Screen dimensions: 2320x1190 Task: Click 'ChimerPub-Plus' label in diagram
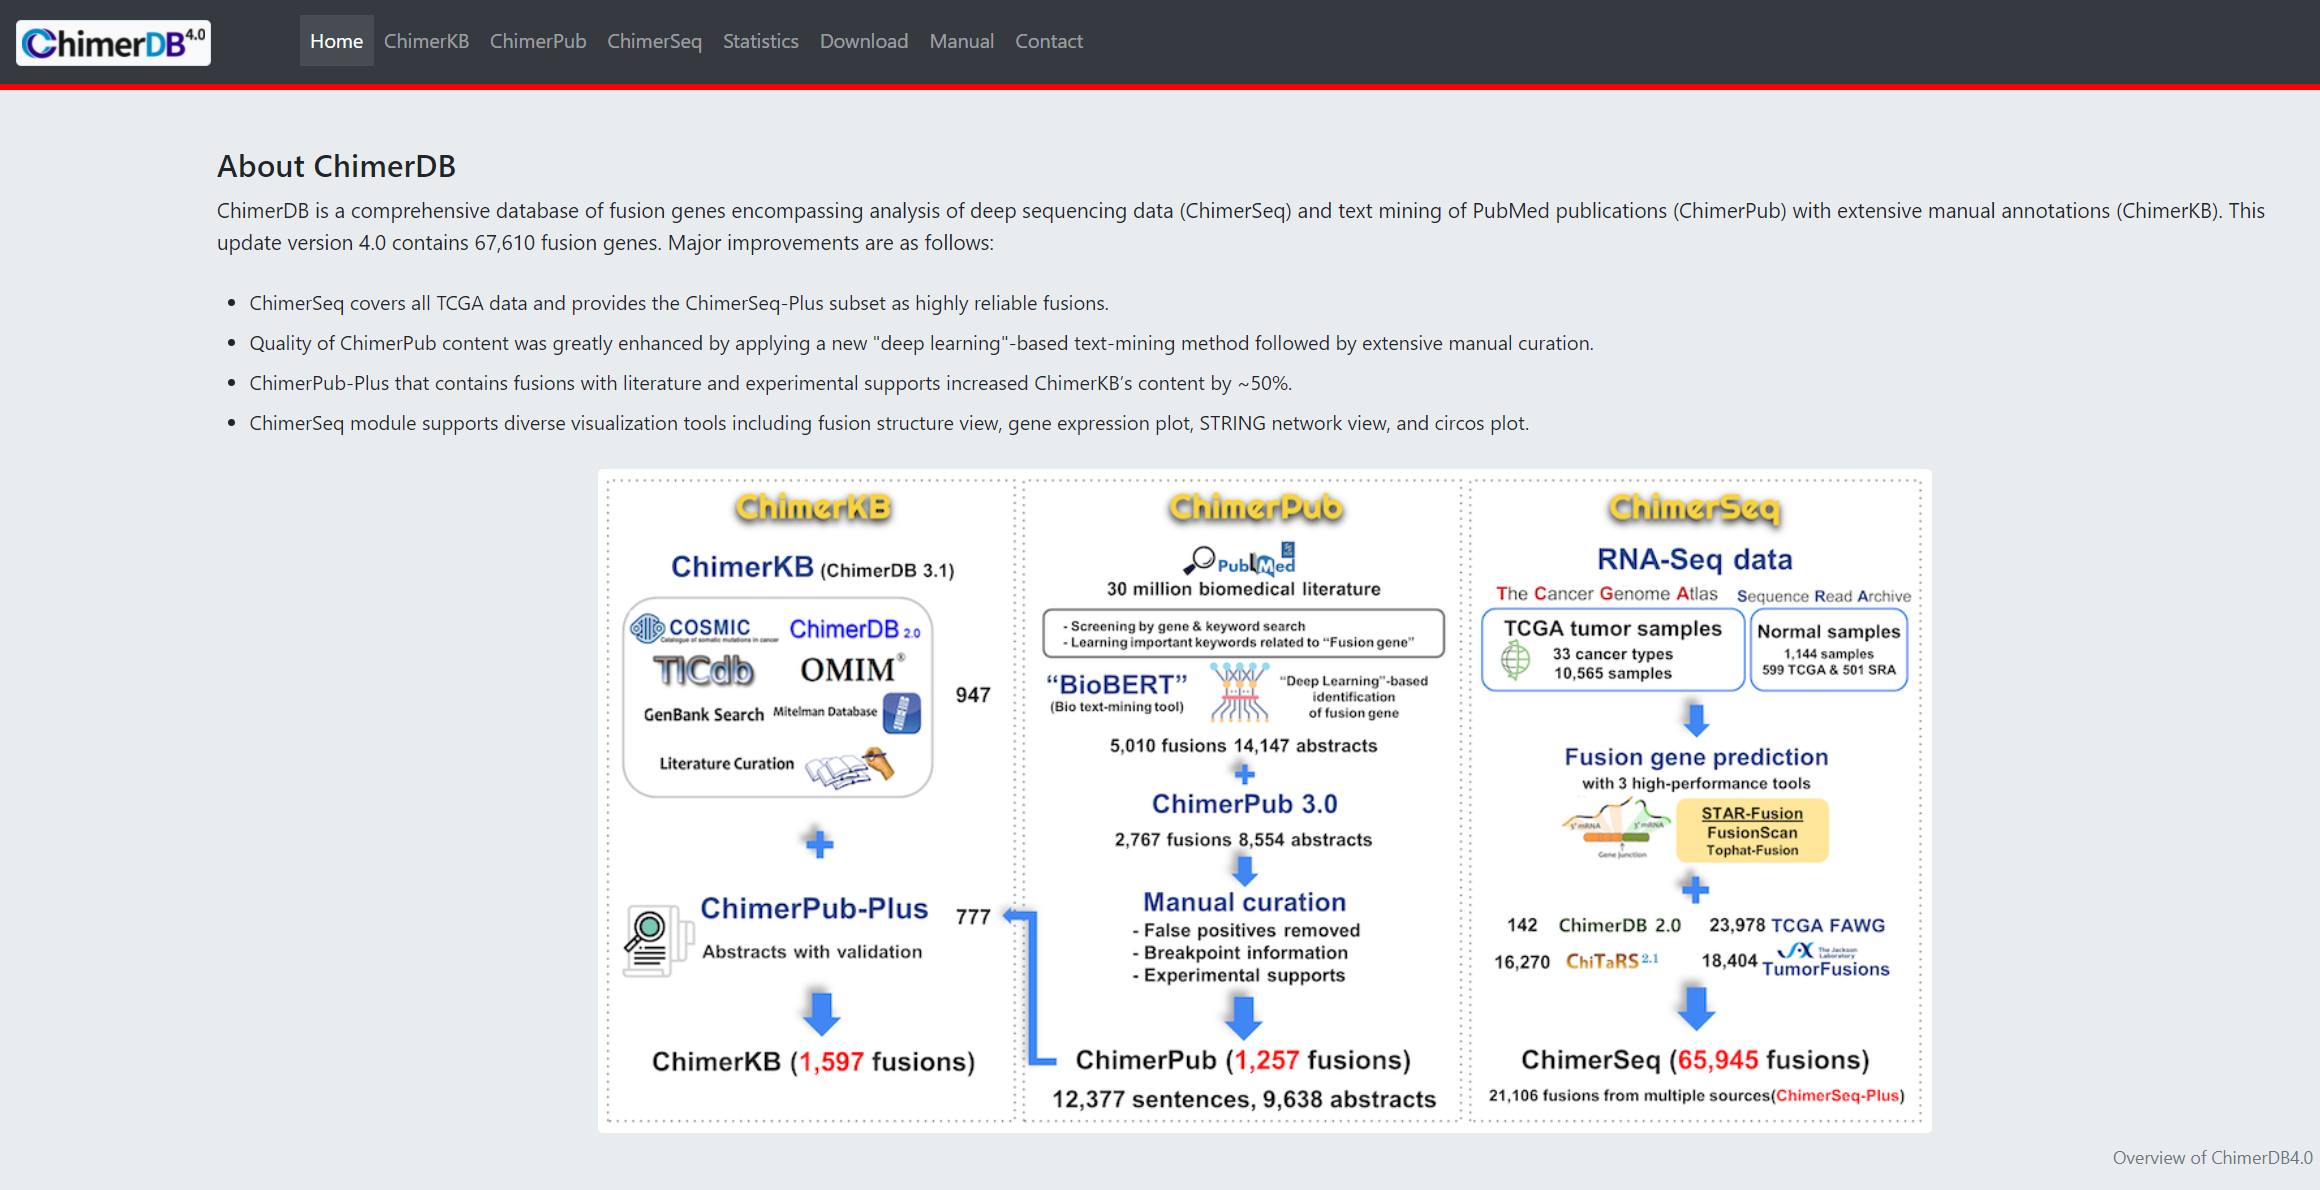814,908
